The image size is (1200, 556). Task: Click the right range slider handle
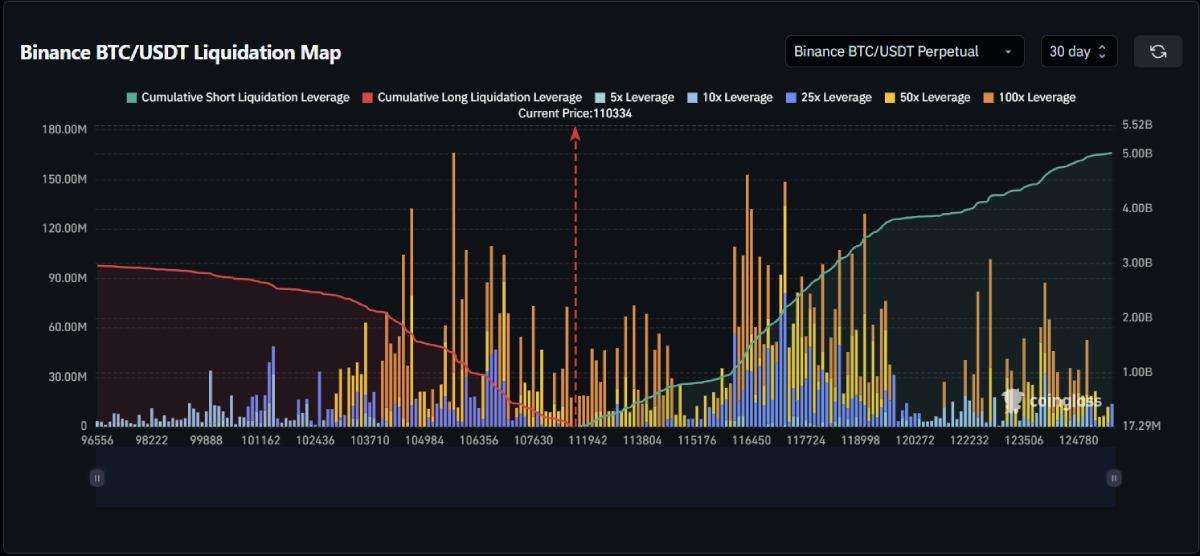[x=1113, y=478]
